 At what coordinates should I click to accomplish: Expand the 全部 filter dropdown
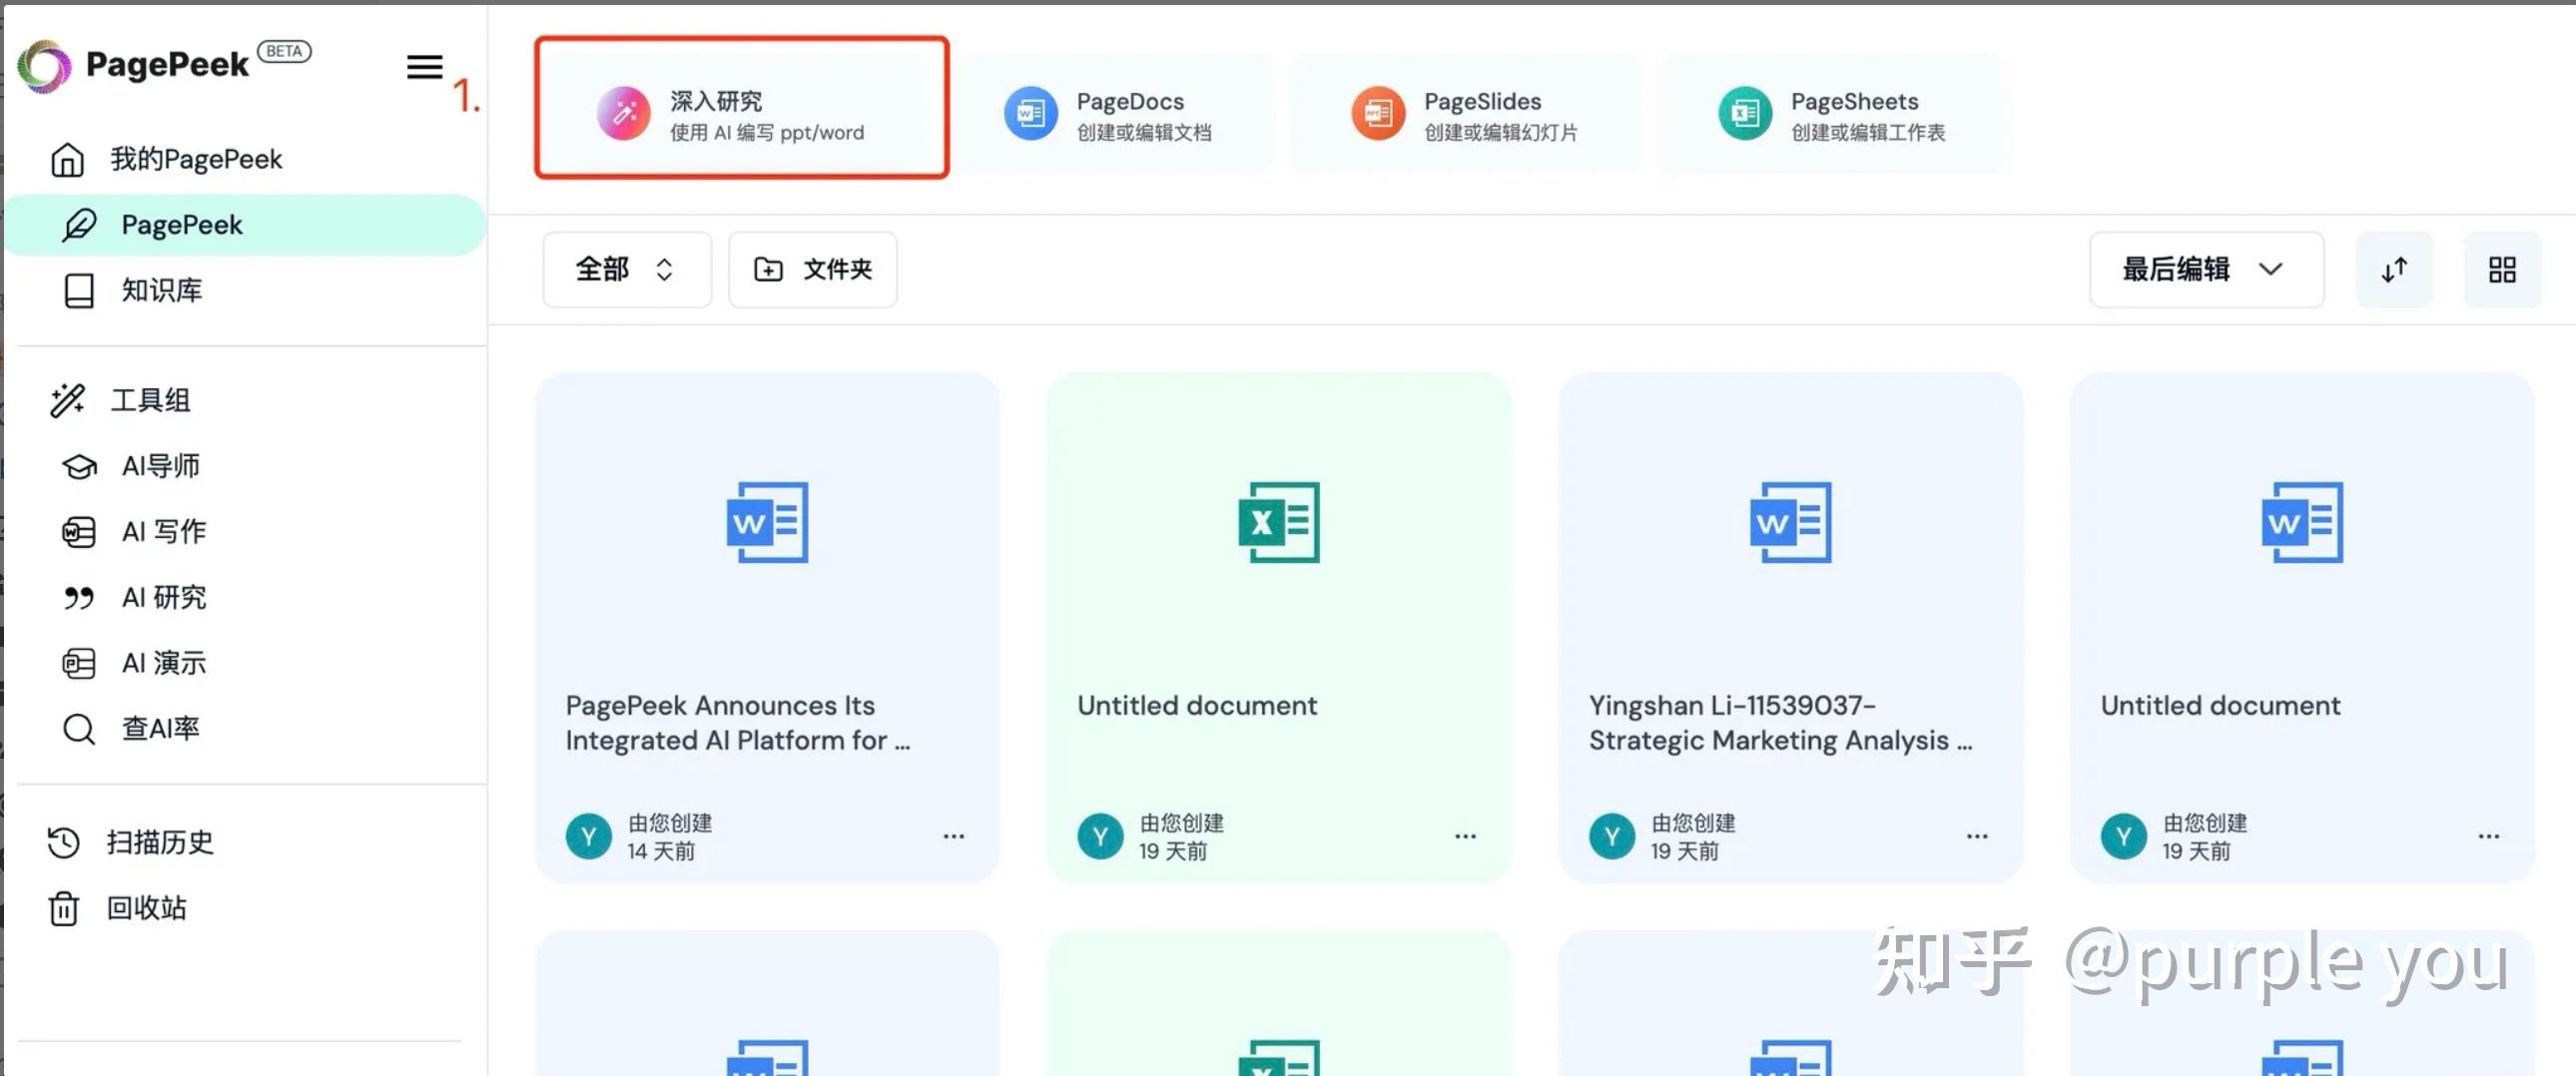coord(626,269)
